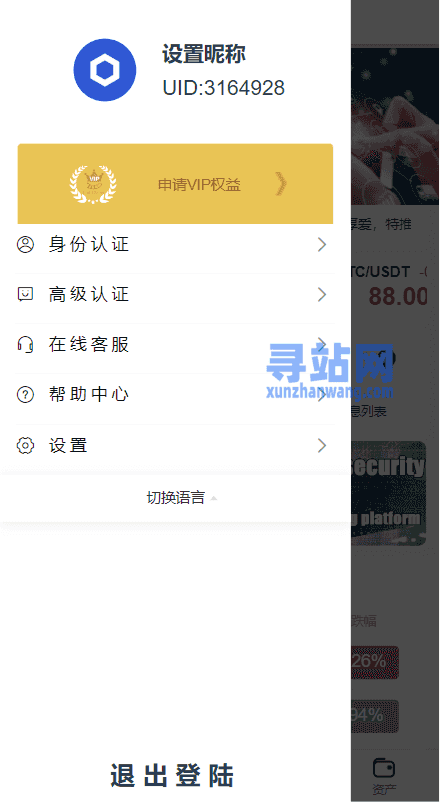Click the 退出登陆 logout button
Image resolution: width=440 pixels, height=802 pixels.
pos(172,776)
